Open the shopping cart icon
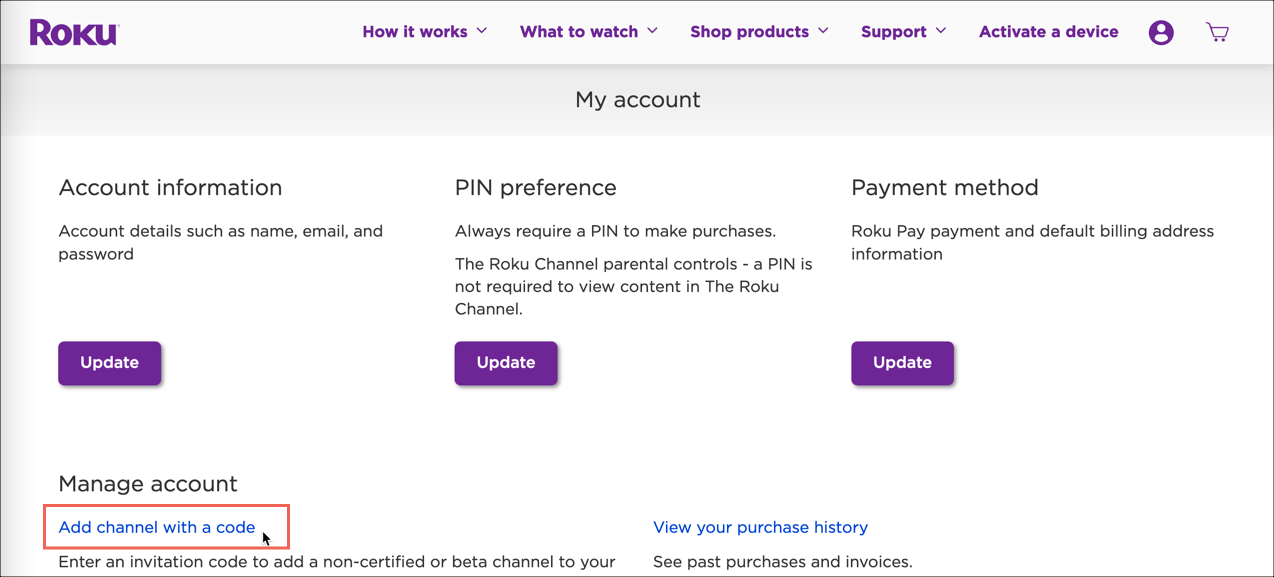The width and height of the screenshot is (1274, 577). (1217, 32)
